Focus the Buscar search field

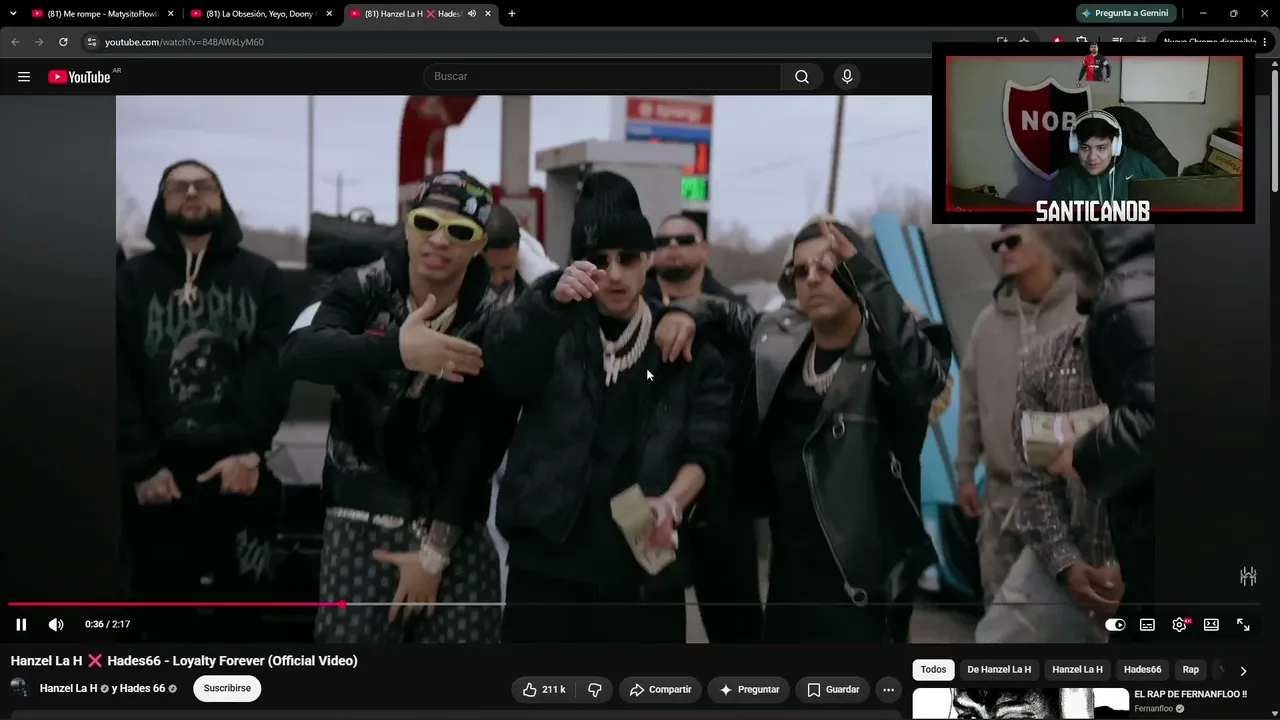(602, 77)
